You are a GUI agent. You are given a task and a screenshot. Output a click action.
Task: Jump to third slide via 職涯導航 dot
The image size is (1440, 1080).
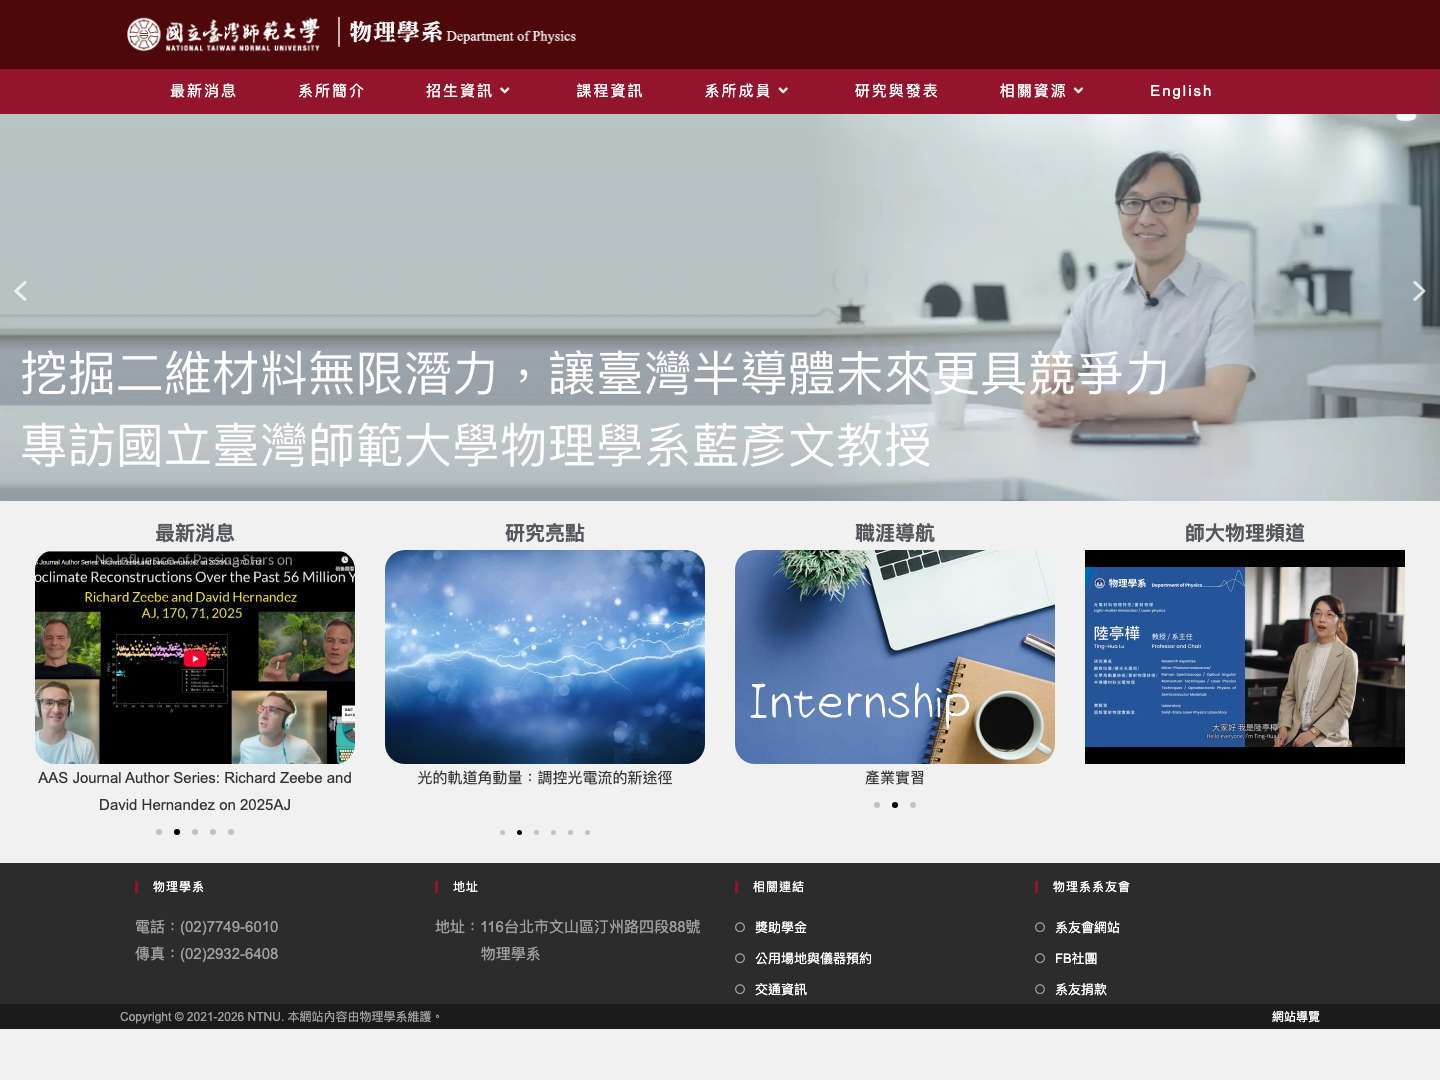[913, 805]
